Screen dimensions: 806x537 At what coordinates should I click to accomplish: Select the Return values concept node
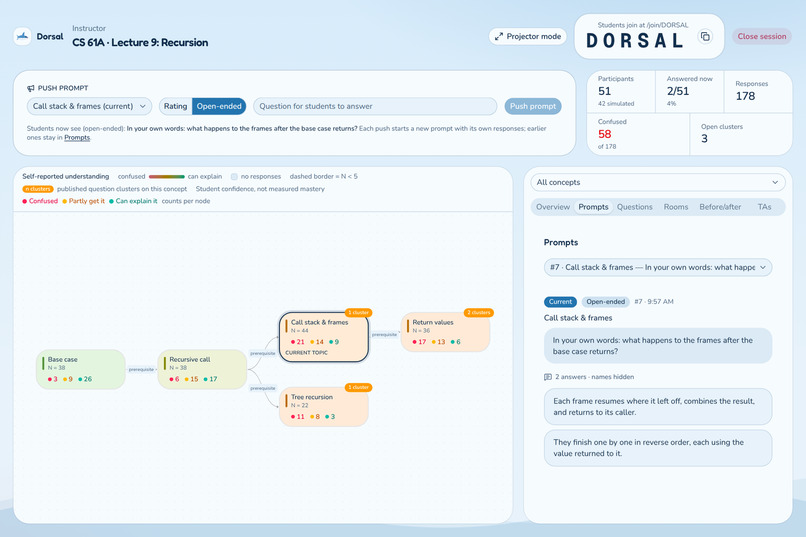click(x=446, y=332)
